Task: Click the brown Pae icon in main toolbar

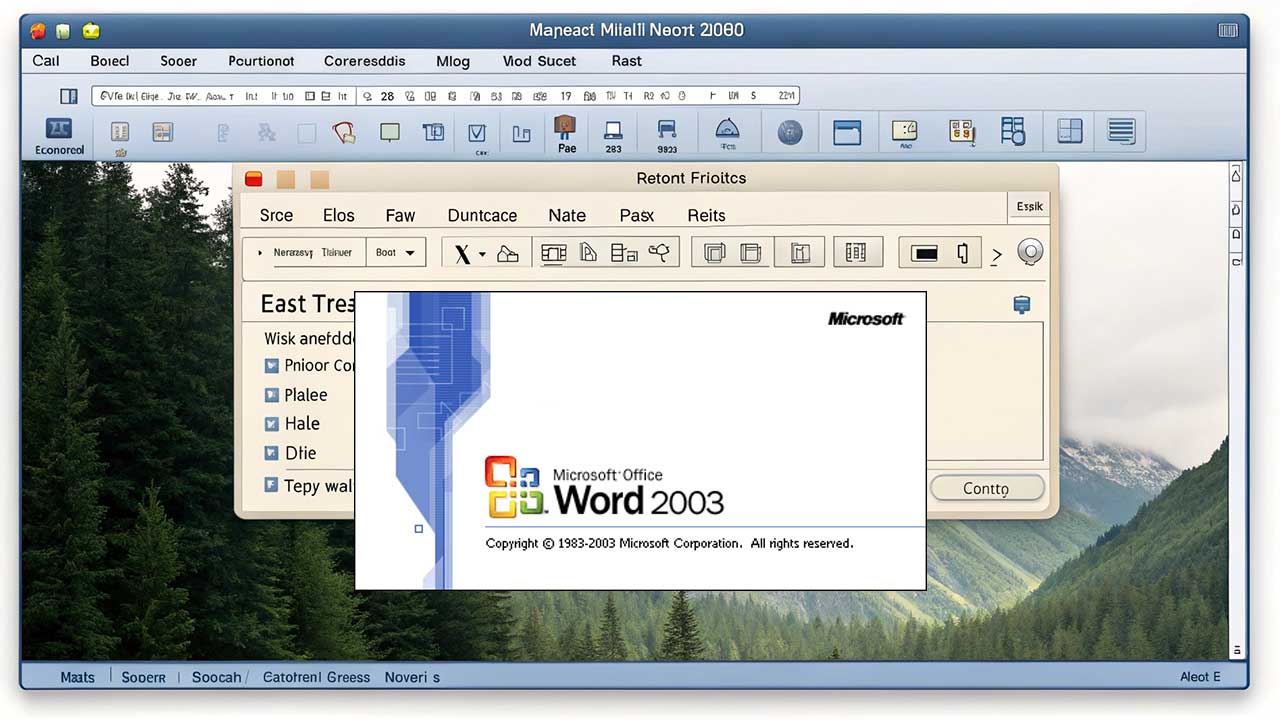Action: click(566, 127)
